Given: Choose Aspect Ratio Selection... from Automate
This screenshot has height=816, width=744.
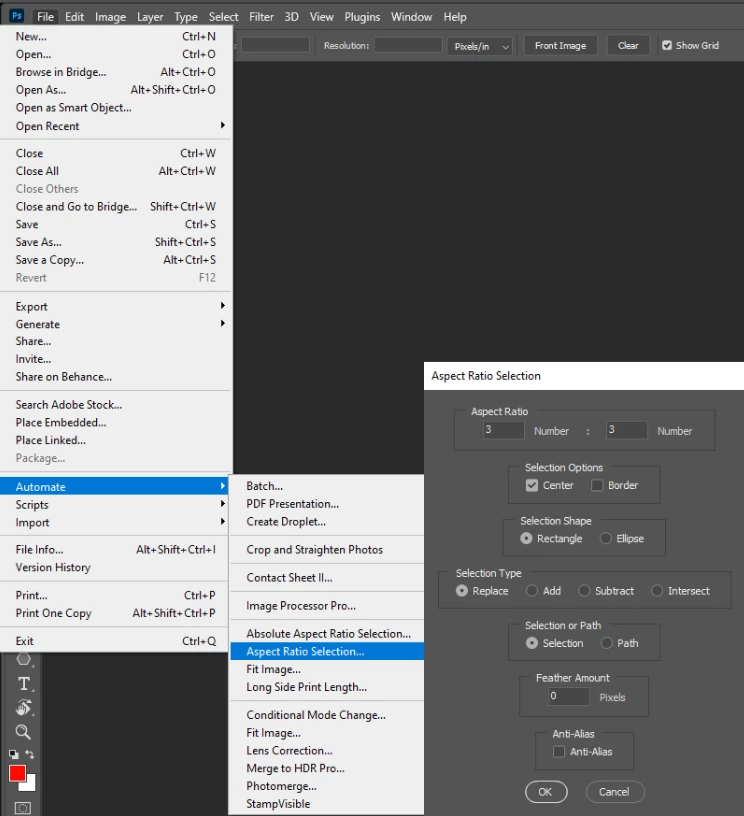Looking at the screenshot, I should click(x=327, y=652).
